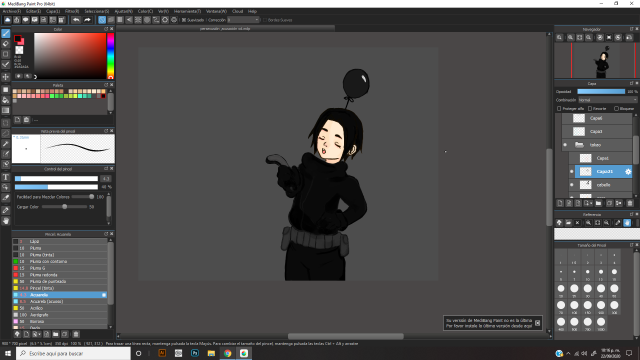Click the Photoshop icon in the taskbar

pos(195,353)
